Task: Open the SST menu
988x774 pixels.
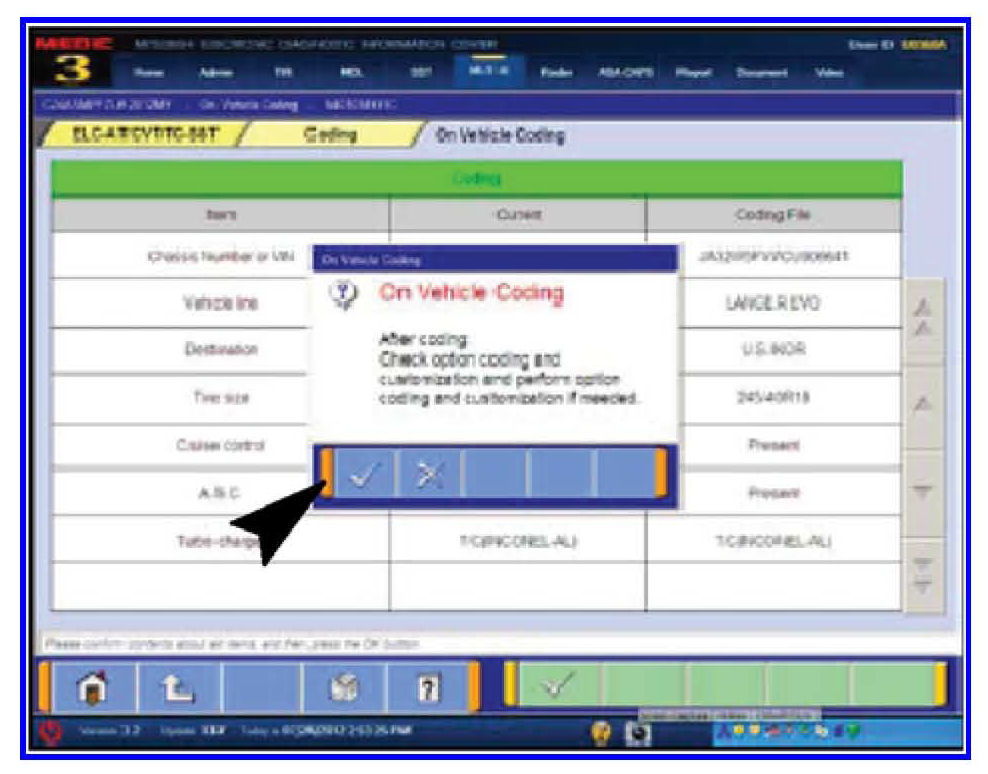Action: (421, 73)
